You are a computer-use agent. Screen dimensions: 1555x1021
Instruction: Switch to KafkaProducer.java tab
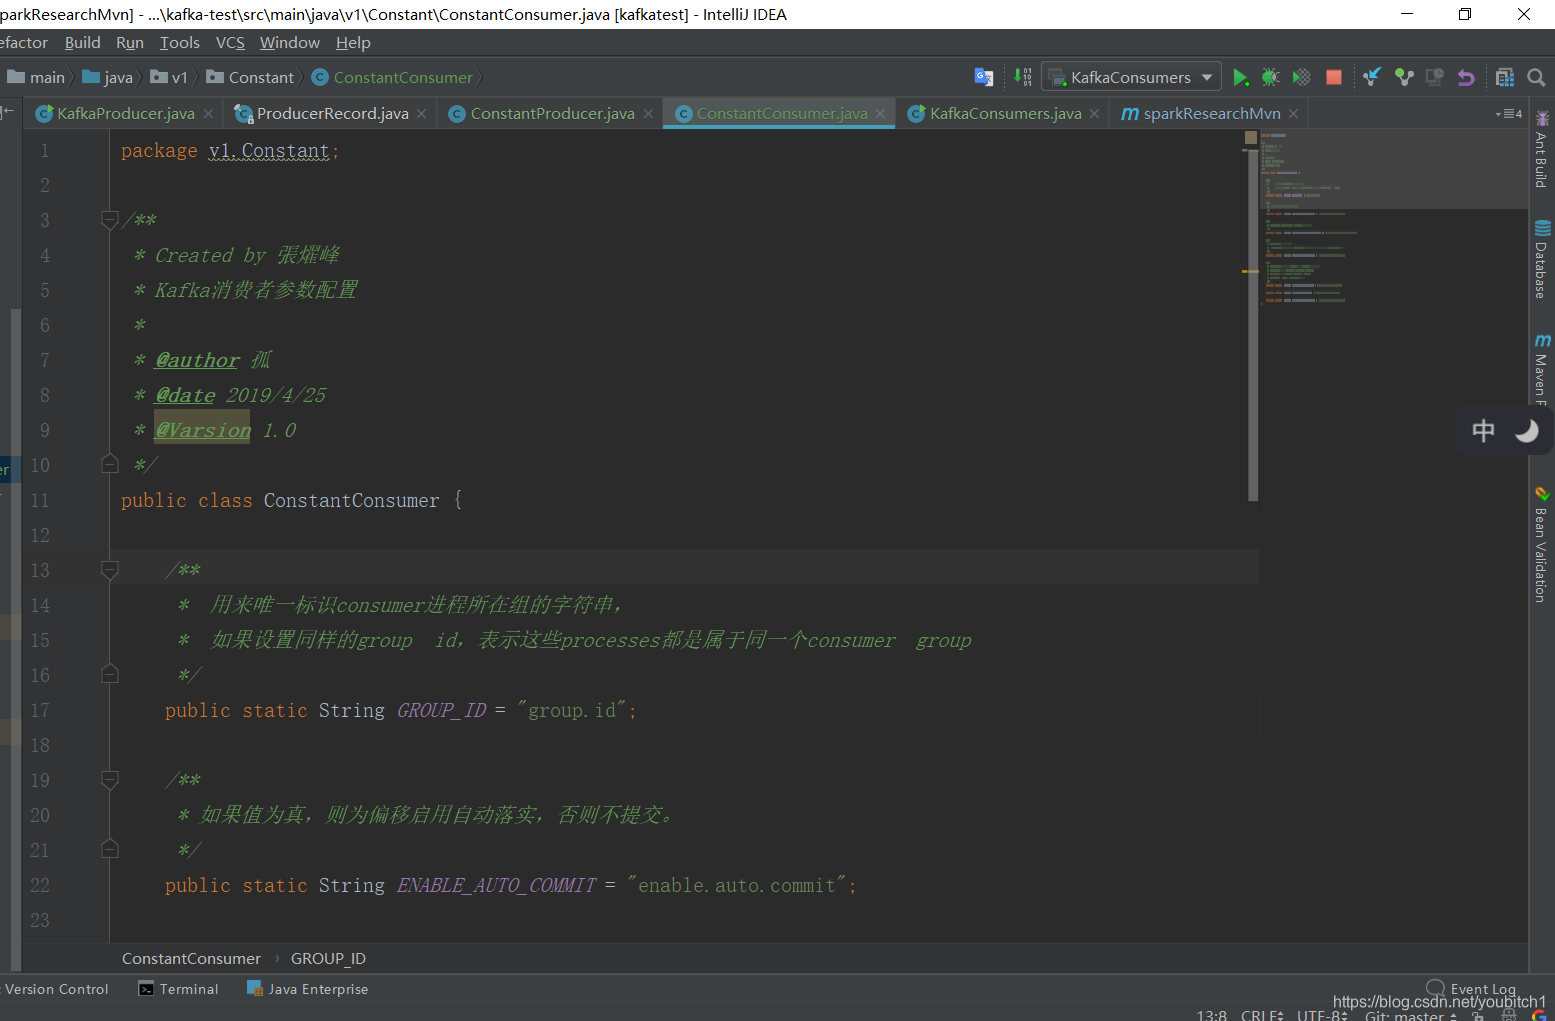125,113
